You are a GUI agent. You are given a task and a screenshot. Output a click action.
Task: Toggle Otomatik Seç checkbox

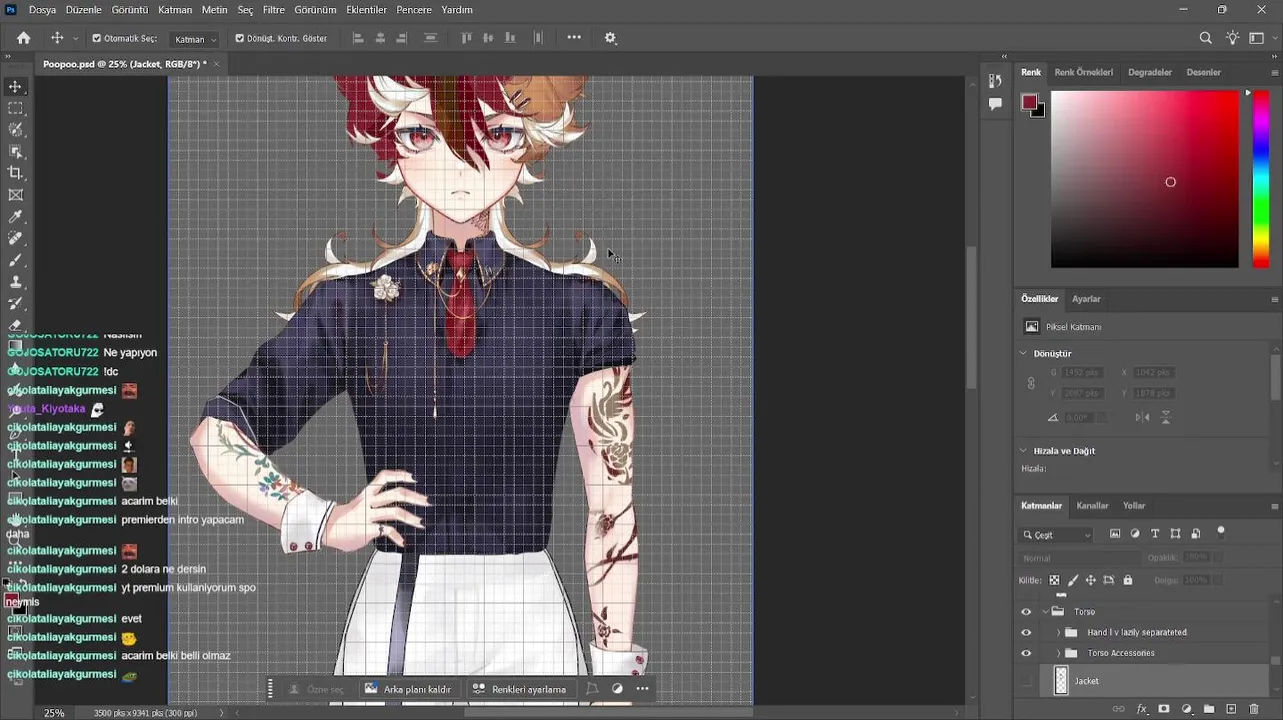click(x=97, y=38)
